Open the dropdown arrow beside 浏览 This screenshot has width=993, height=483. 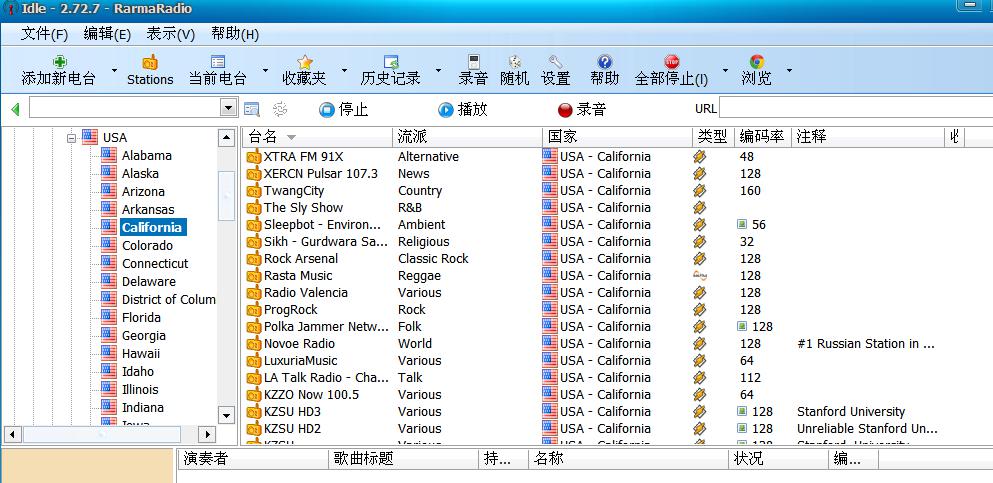click(790, 70)
